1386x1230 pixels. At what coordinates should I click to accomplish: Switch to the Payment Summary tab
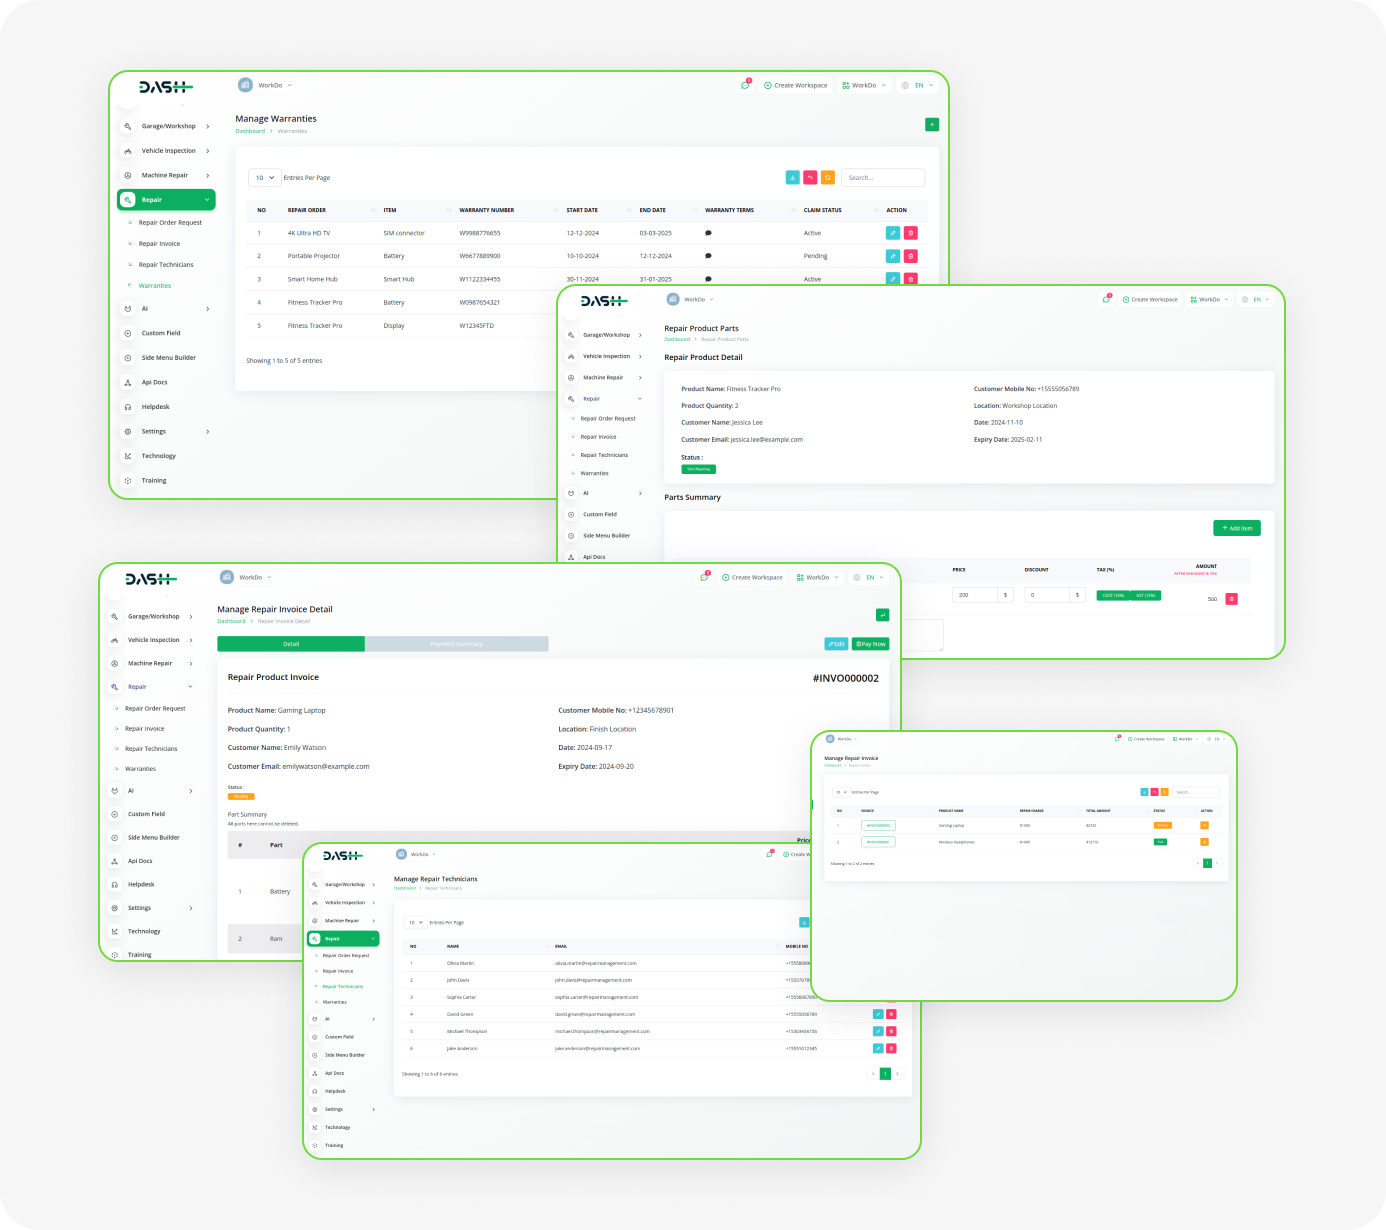coord(457,644)
